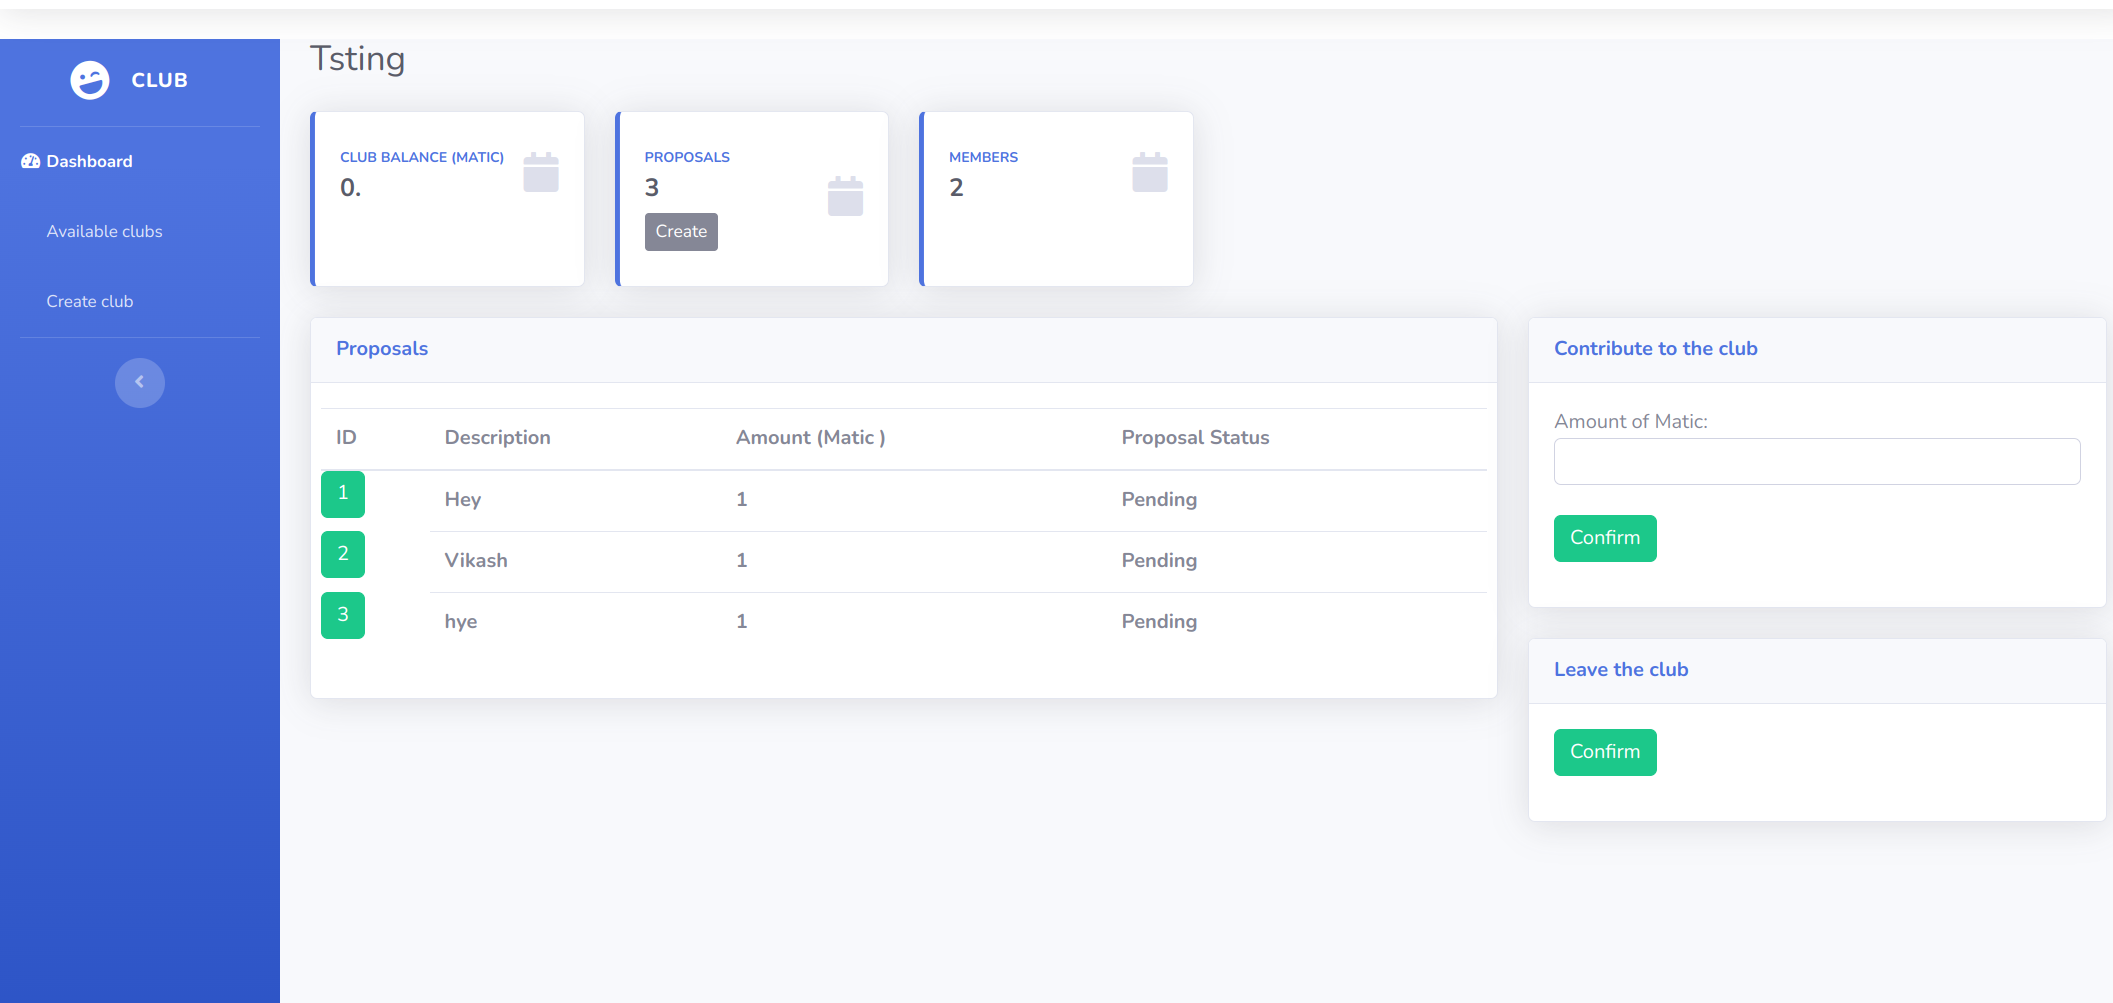The width and height of the screenshot is (2113, 1003).
Task: Confirm leaving the club
Action: [1605, 752]
